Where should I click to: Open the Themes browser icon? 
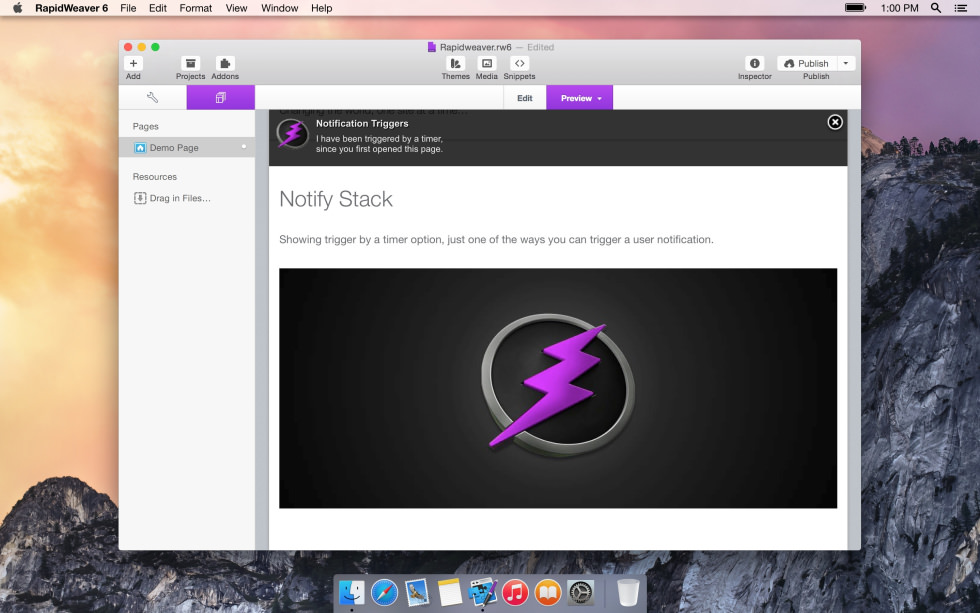(456, 63)
